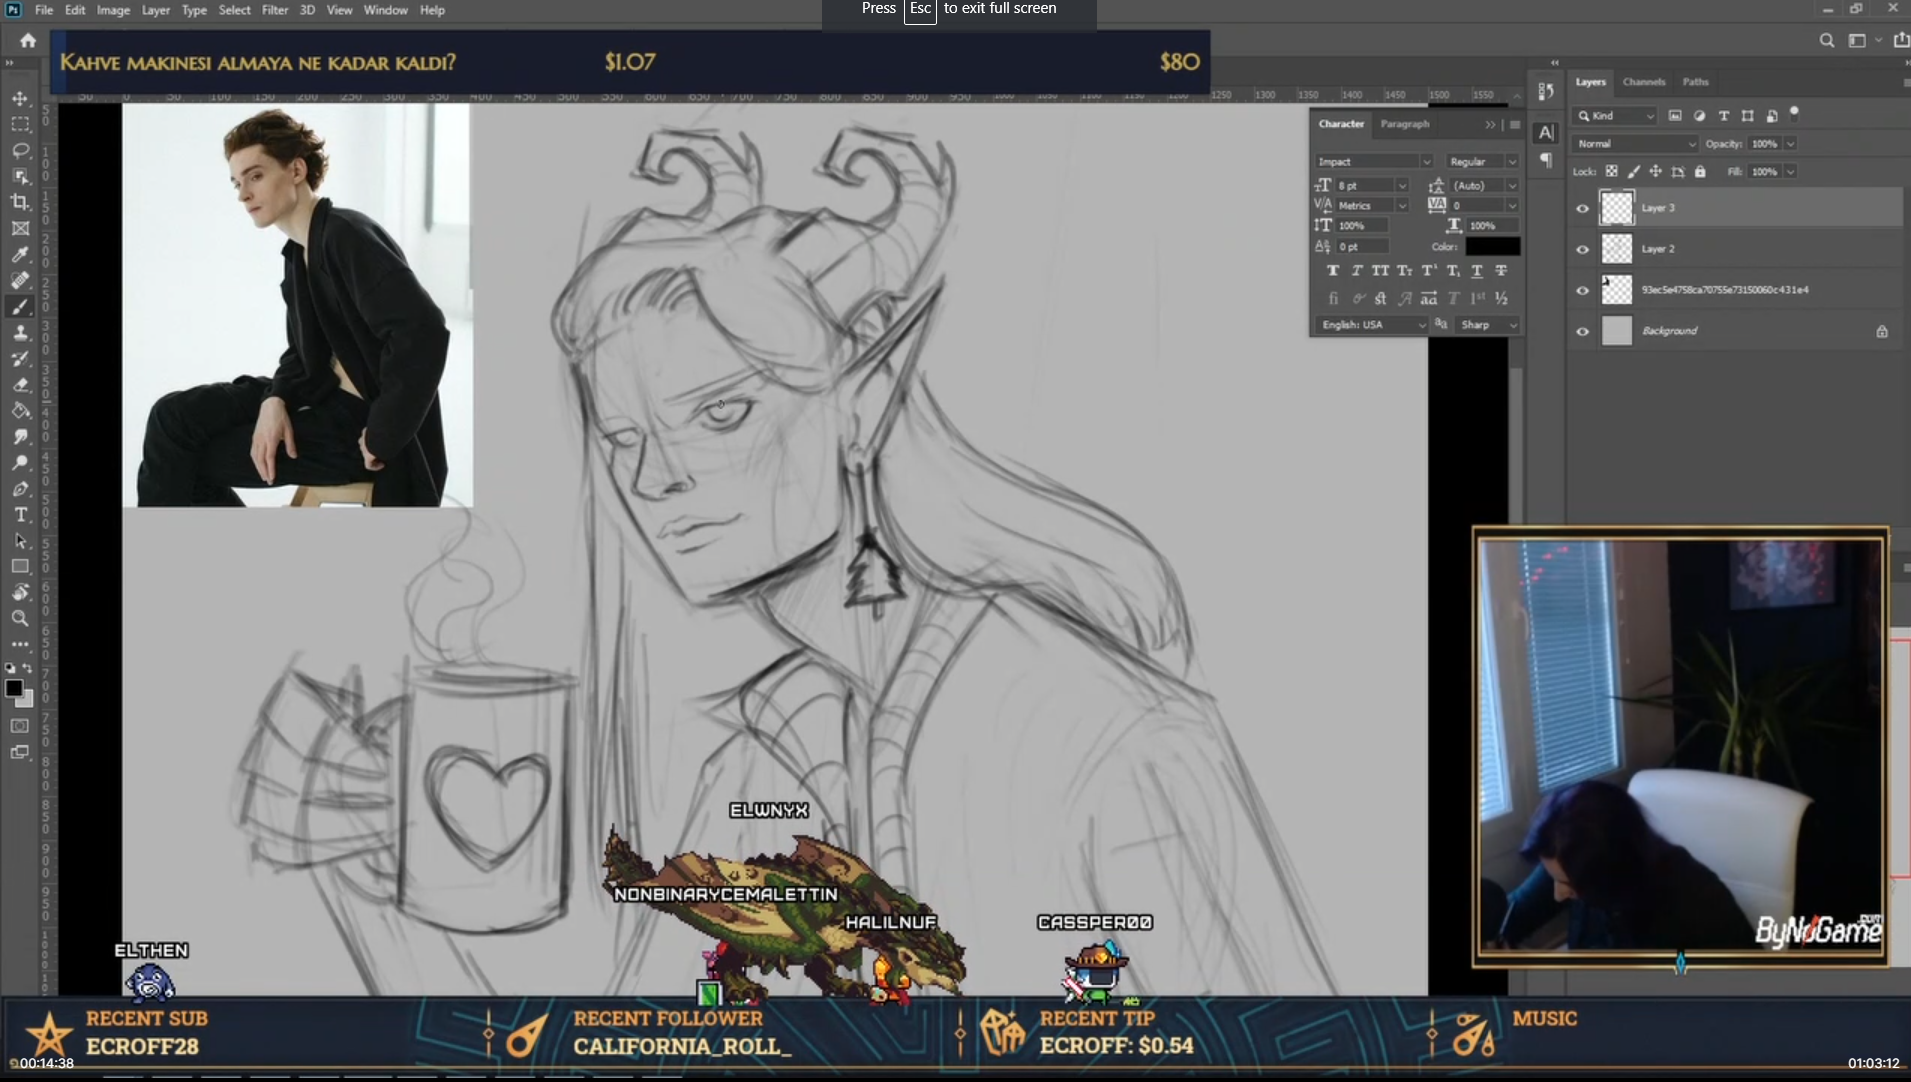Toggle visibility of 93ec5e4758ca layer
Viewport: 1911px width, 1082px height.
point(1582,290)
